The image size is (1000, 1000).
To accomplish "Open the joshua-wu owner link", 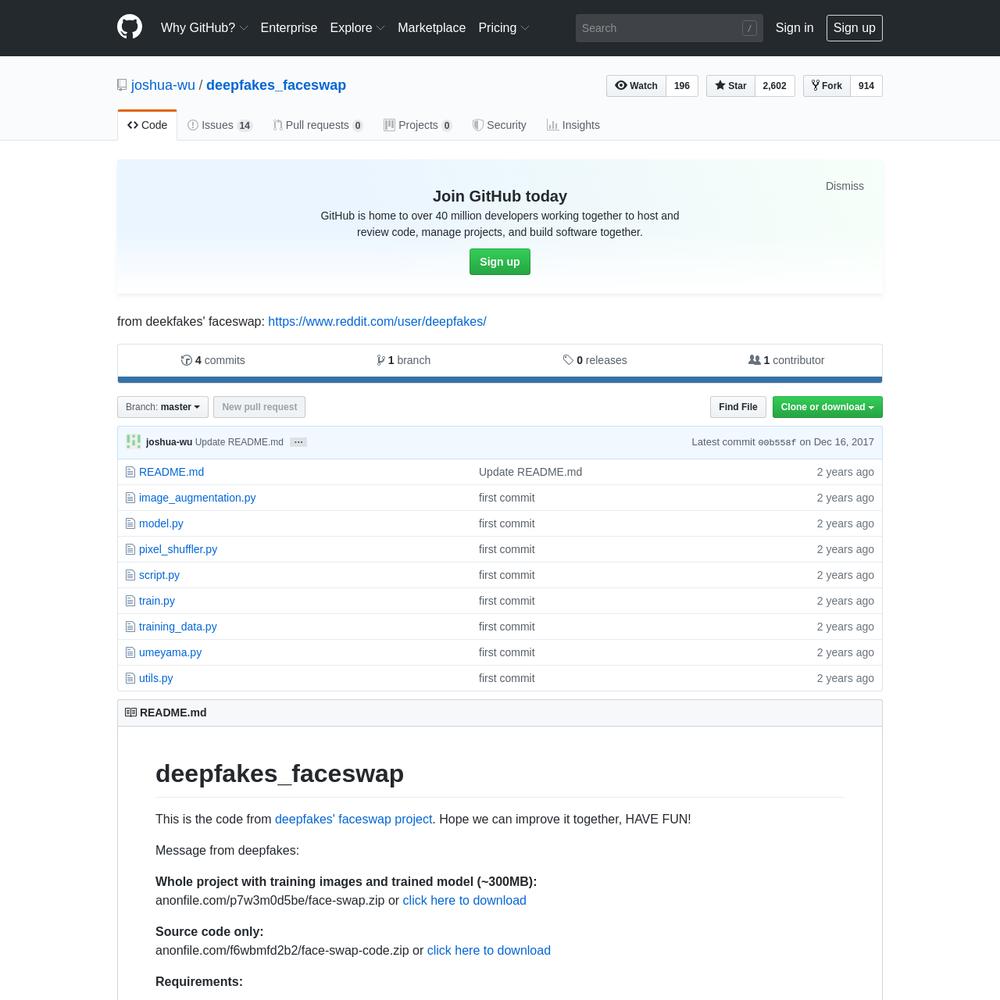I will [x=163, y=85].
